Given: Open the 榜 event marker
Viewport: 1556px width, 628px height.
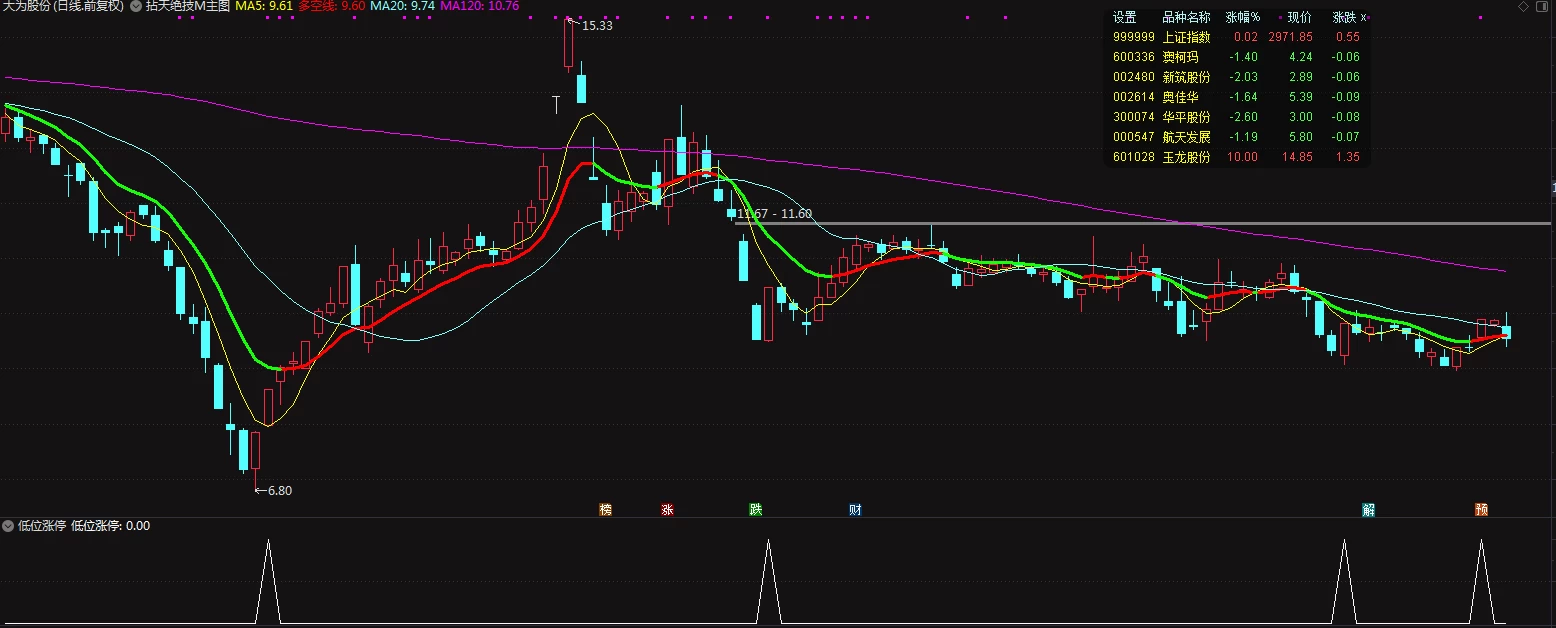Looking at the screenshot, I should click(605, 510).
